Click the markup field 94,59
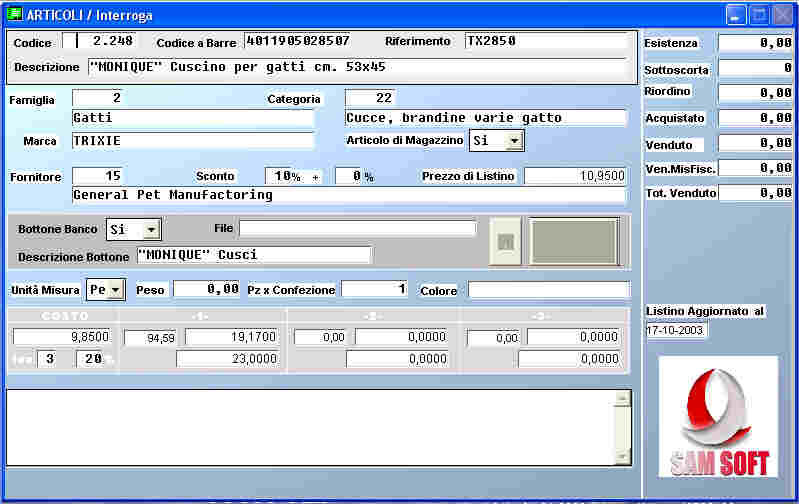 (150, 338)
